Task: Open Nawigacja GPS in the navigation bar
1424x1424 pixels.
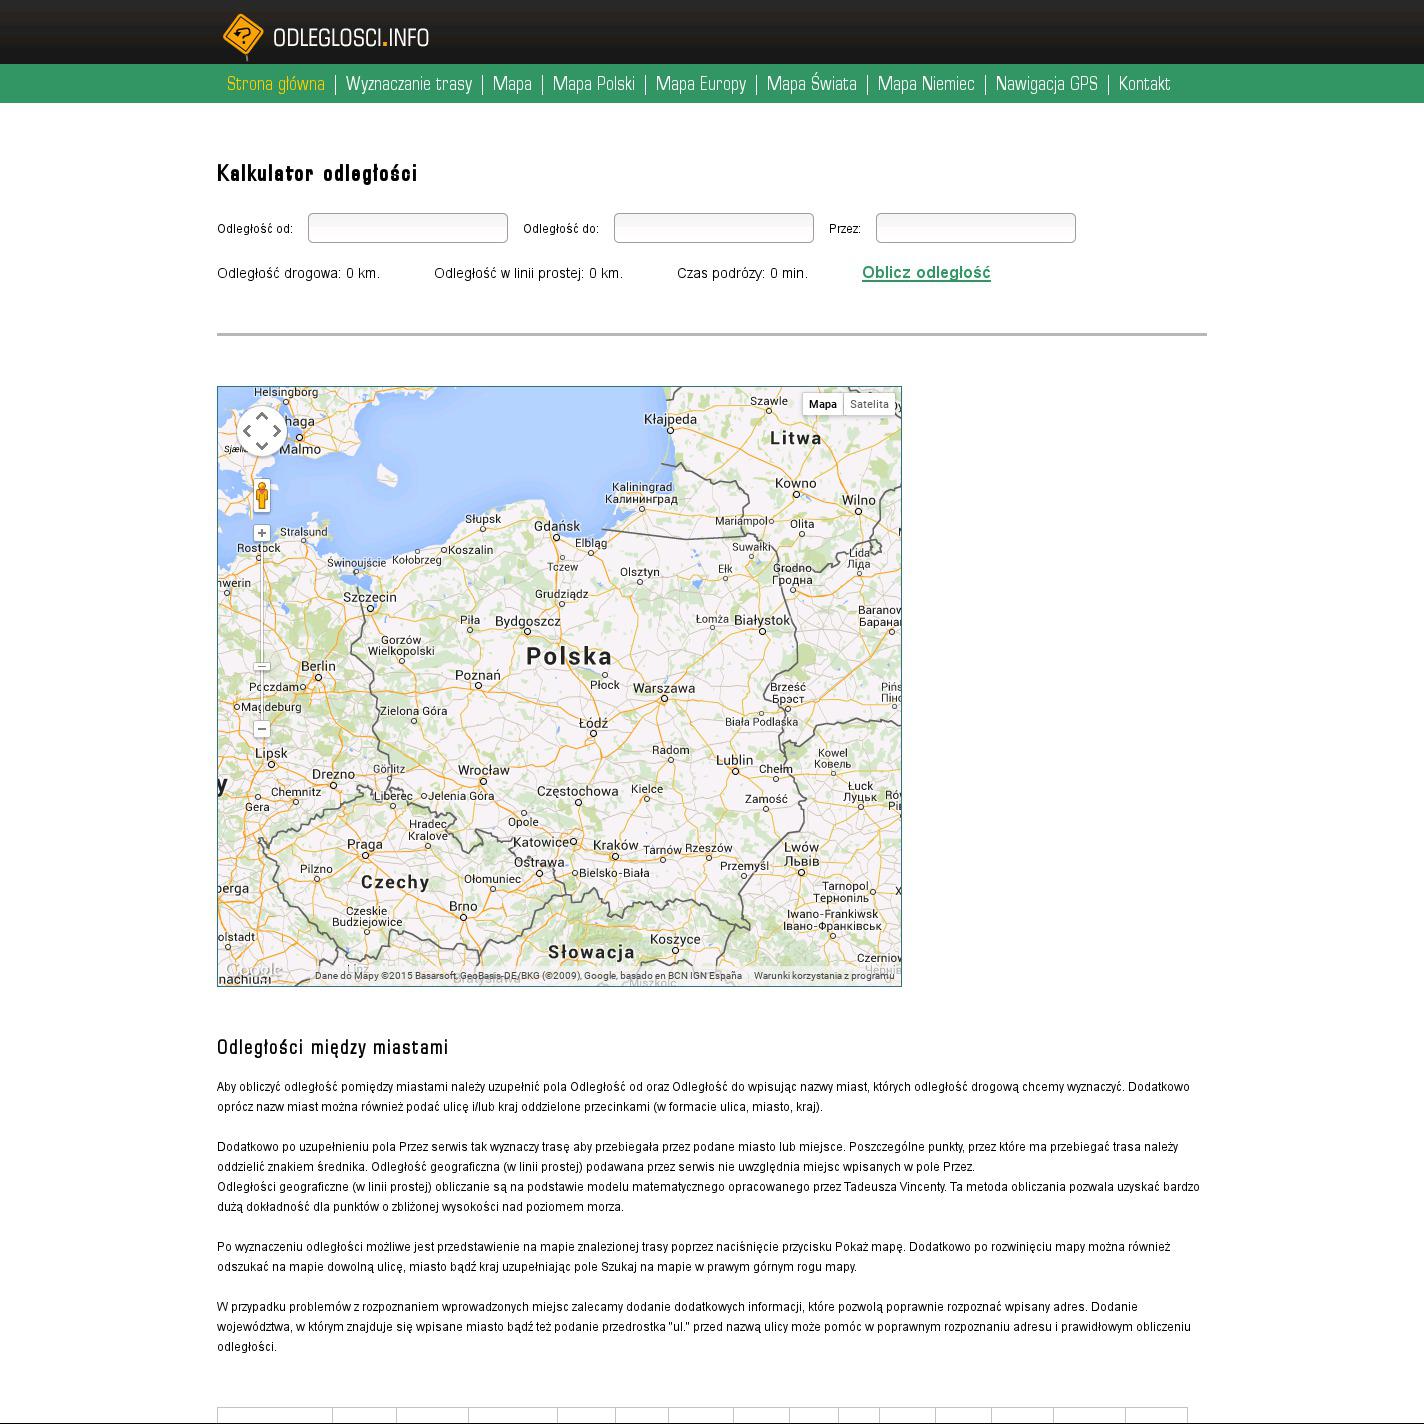Action: 1046,84
